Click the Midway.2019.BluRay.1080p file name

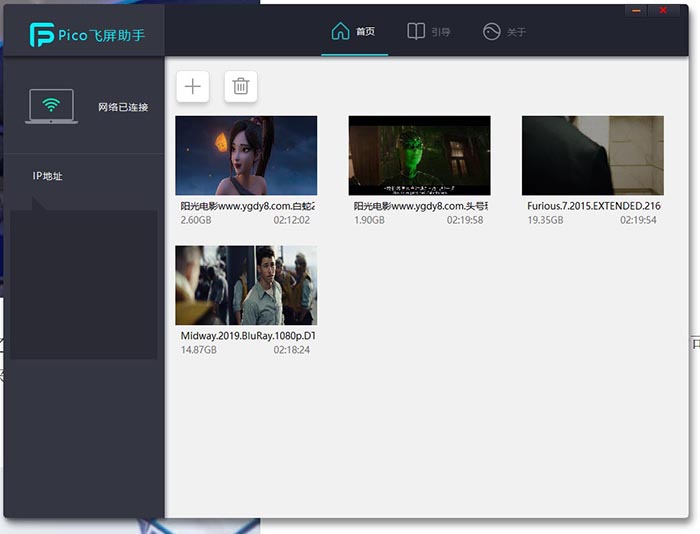tap(247, 336)
